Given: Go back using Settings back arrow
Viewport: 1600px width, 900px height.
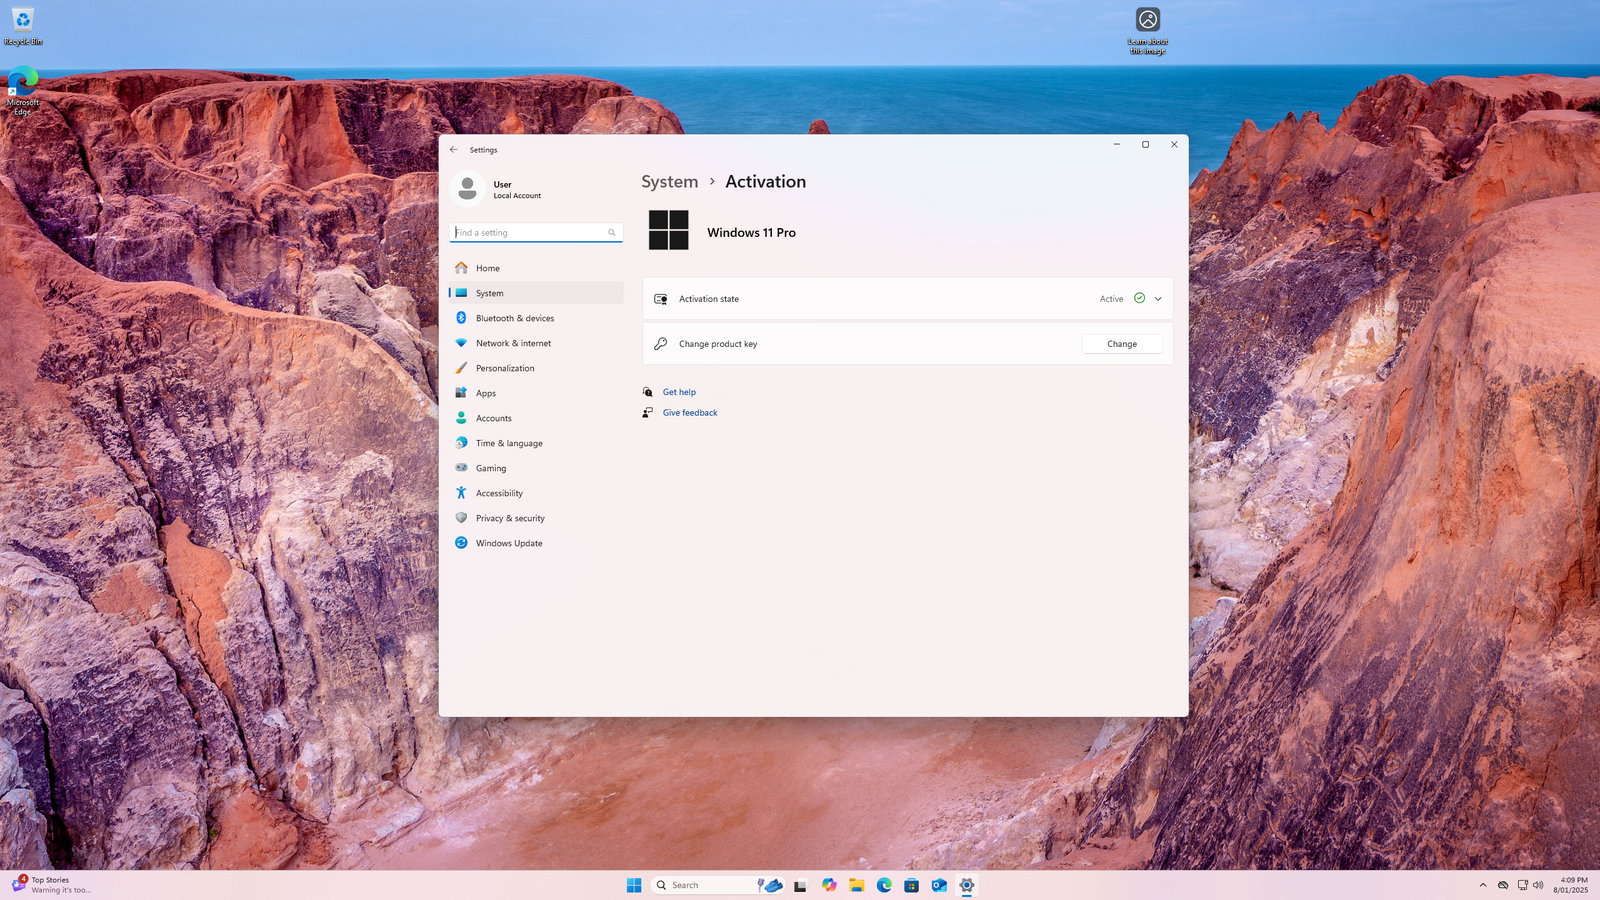Looking at the screenshot, I should click(x=454, y=149).
